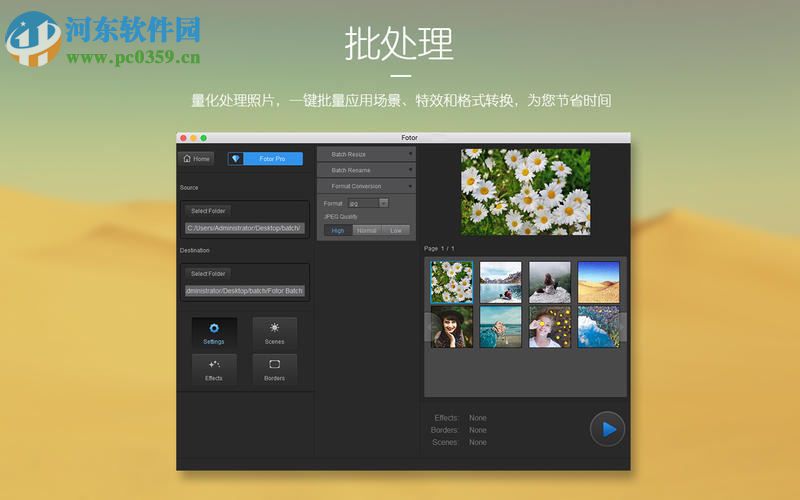The image size is (800, 500).
Task: Start batch processing with play button
Action: (607, 429)
